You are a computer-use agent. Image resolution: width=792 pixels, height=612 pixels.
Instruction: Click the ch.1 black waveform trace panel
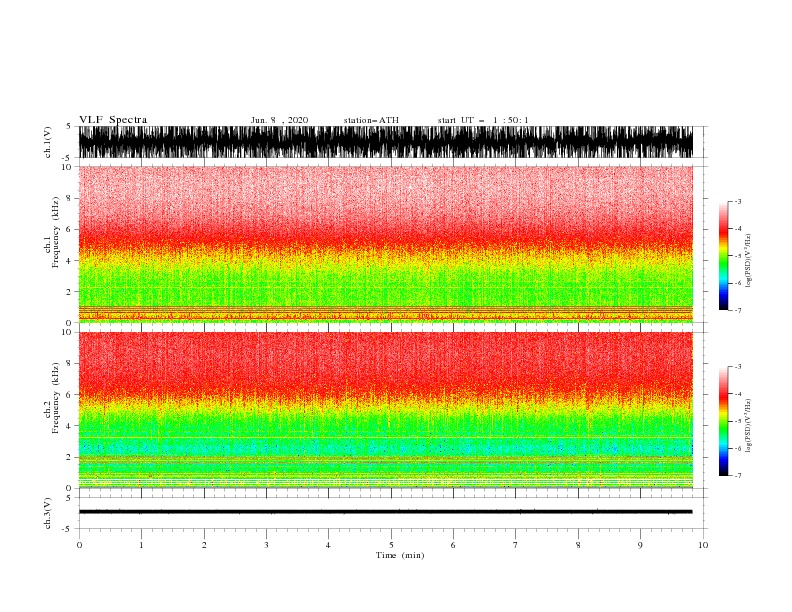point(386,142)
